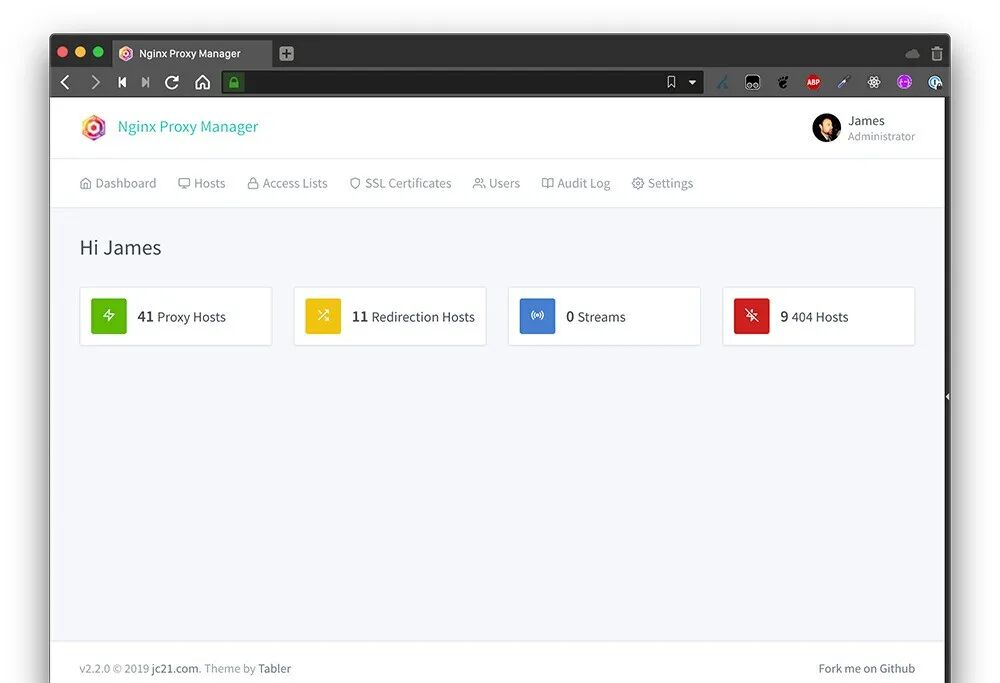Go to the Dashboard menu item
This screenshot has height=683, width=1000.
coord(118,184)
